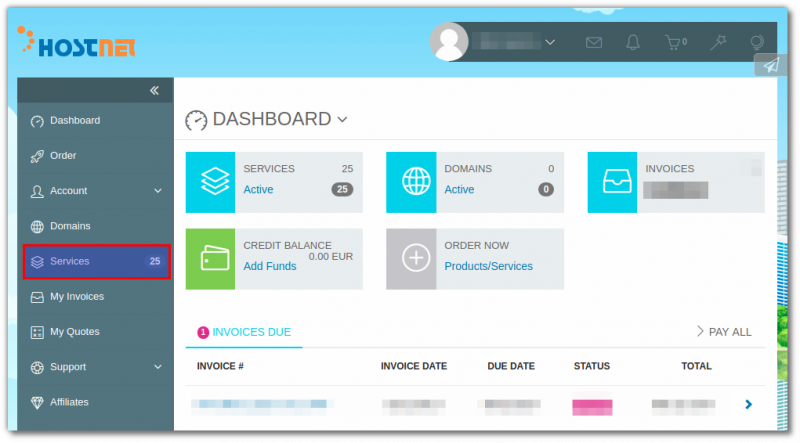Open Account menu in the sidebar
Image resolution: width=800 pixels, height=443 pixels.
(95, 191)
